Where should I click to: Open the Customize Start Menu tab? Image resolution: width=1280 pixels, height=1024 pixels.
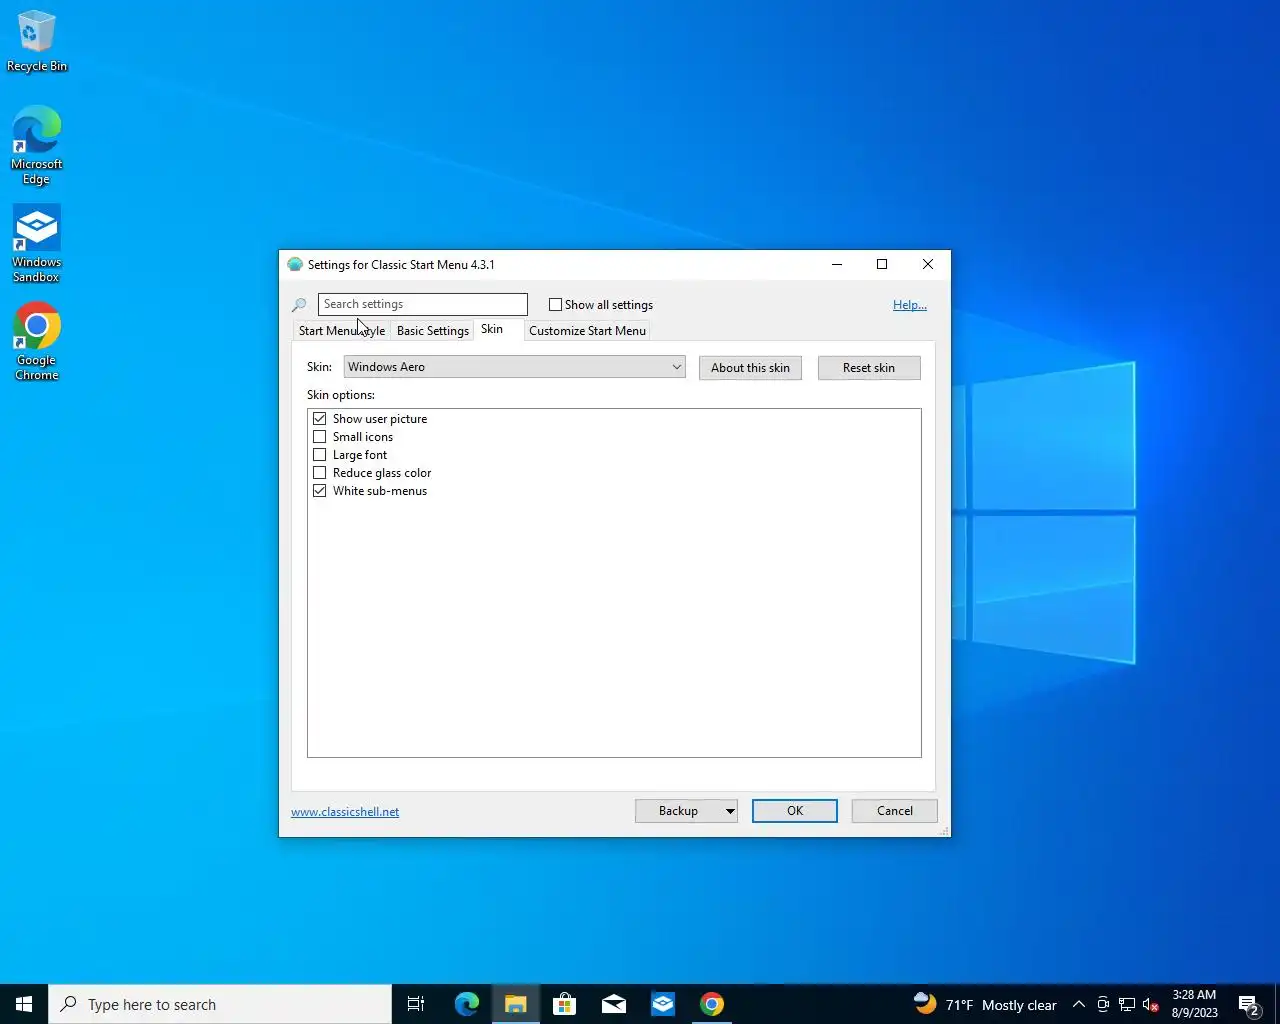point(588,331)
